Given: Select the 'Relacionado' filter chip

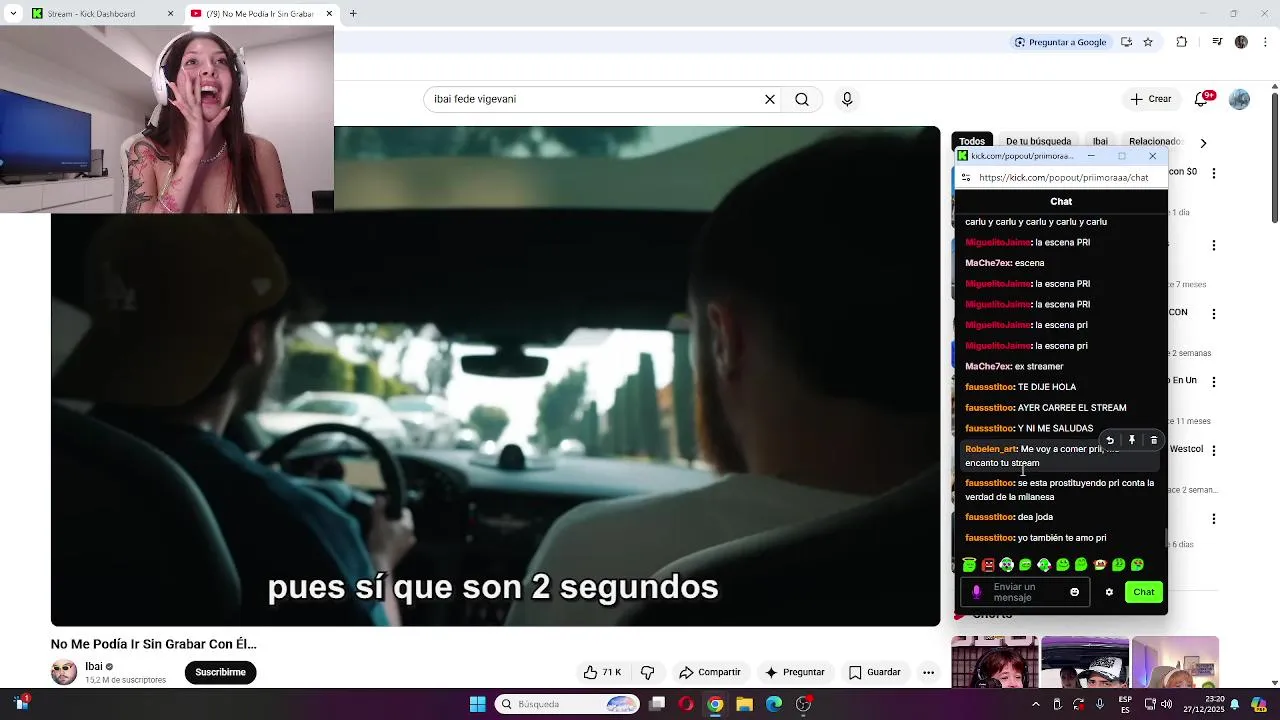Looking at the screenshot, I should pos(1155,142).
